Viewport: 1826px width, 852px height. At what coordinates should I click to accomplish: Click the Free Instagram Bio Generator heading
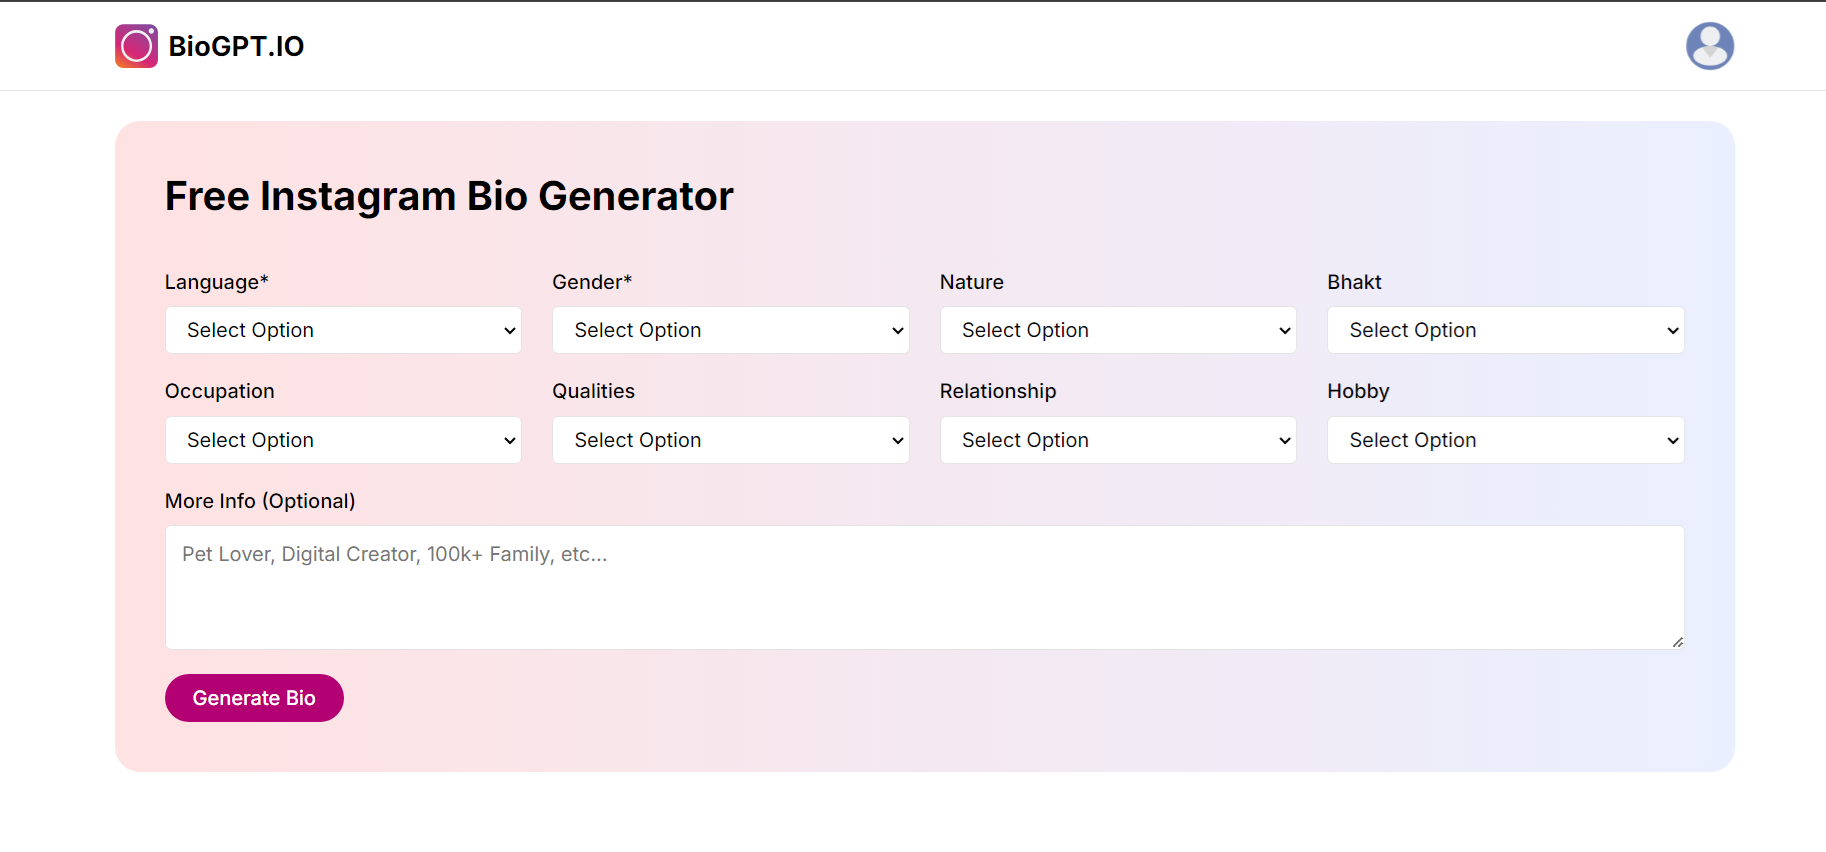[449, 196]
